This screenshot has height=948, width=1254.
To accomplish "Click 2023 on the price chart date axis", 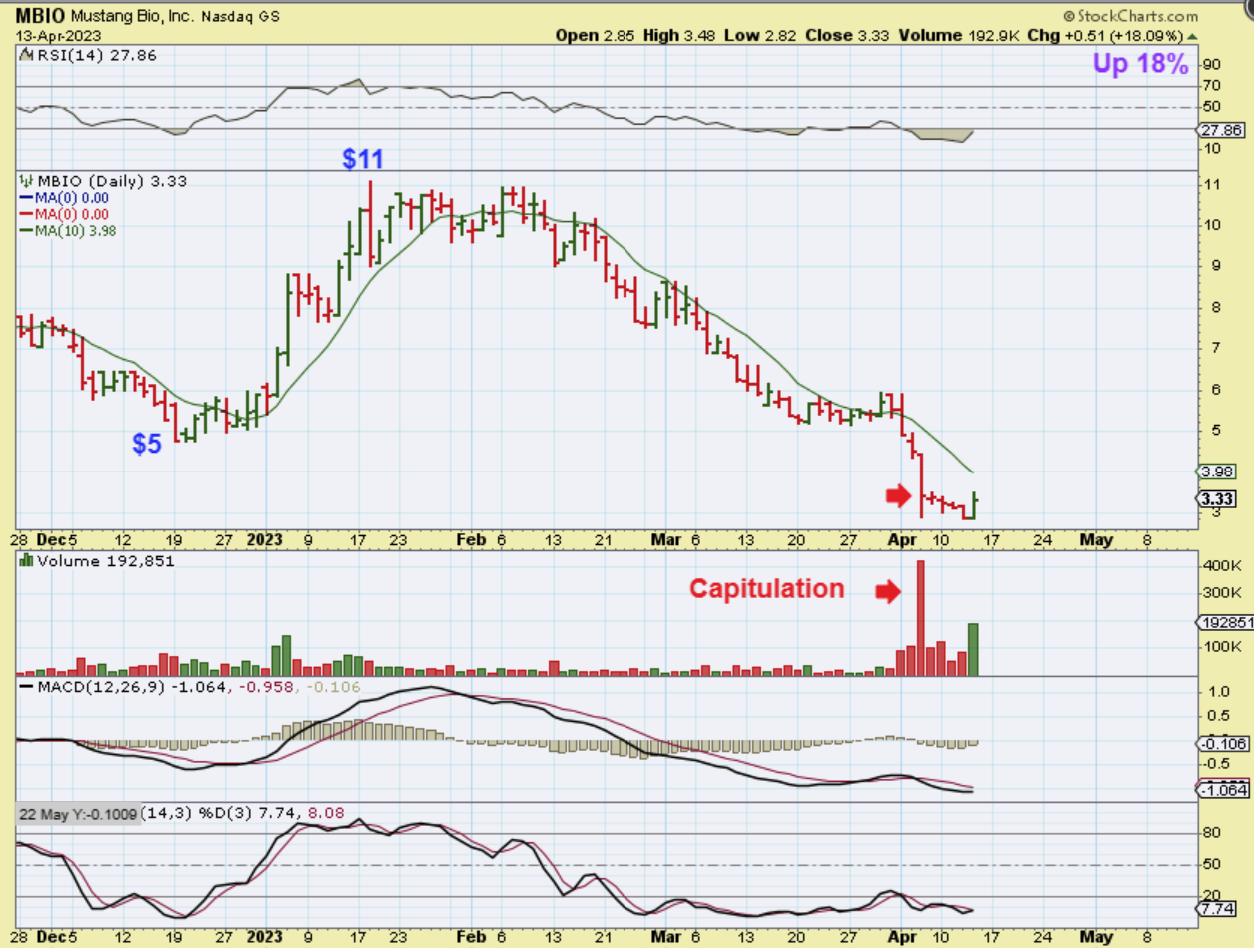I will 267,539.
